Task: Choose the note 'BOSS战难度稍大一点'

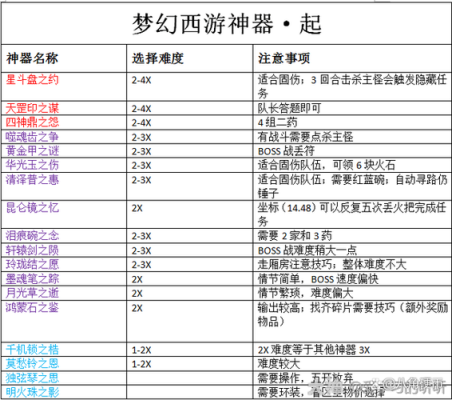Action: [307, 250]
